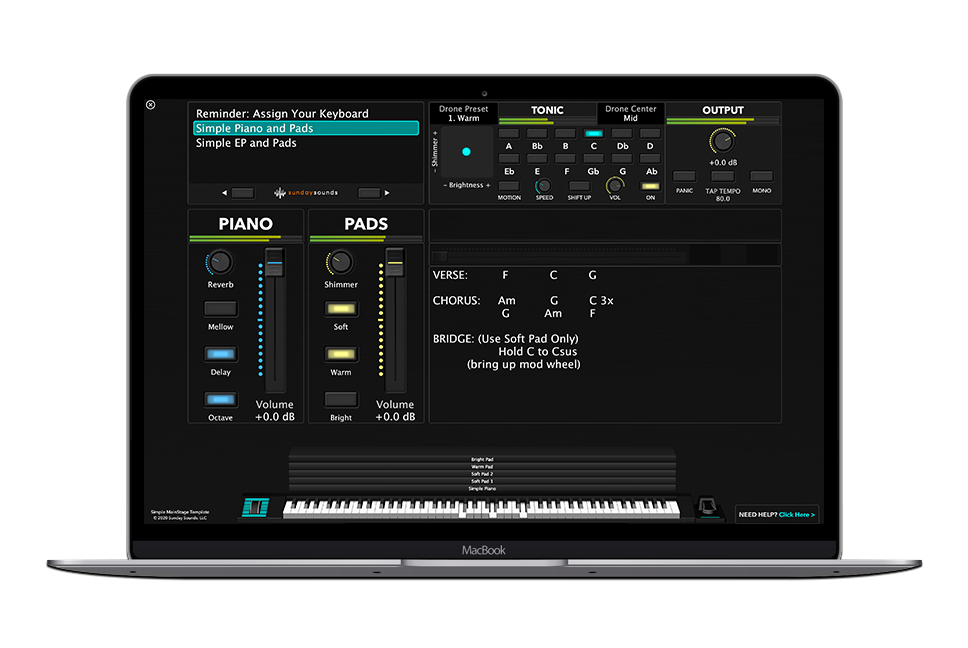This screenshot has height=648, width=968.
Task: Adjust the Shimmer knob in the PADS panel
Action: [340, 264]
